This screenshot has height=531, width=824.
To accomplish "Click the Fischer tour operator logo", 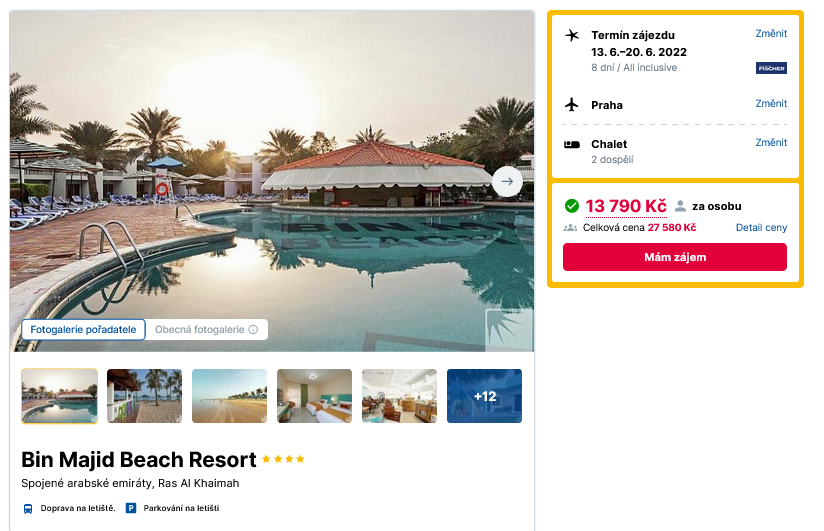I will (x=771, y=68).
